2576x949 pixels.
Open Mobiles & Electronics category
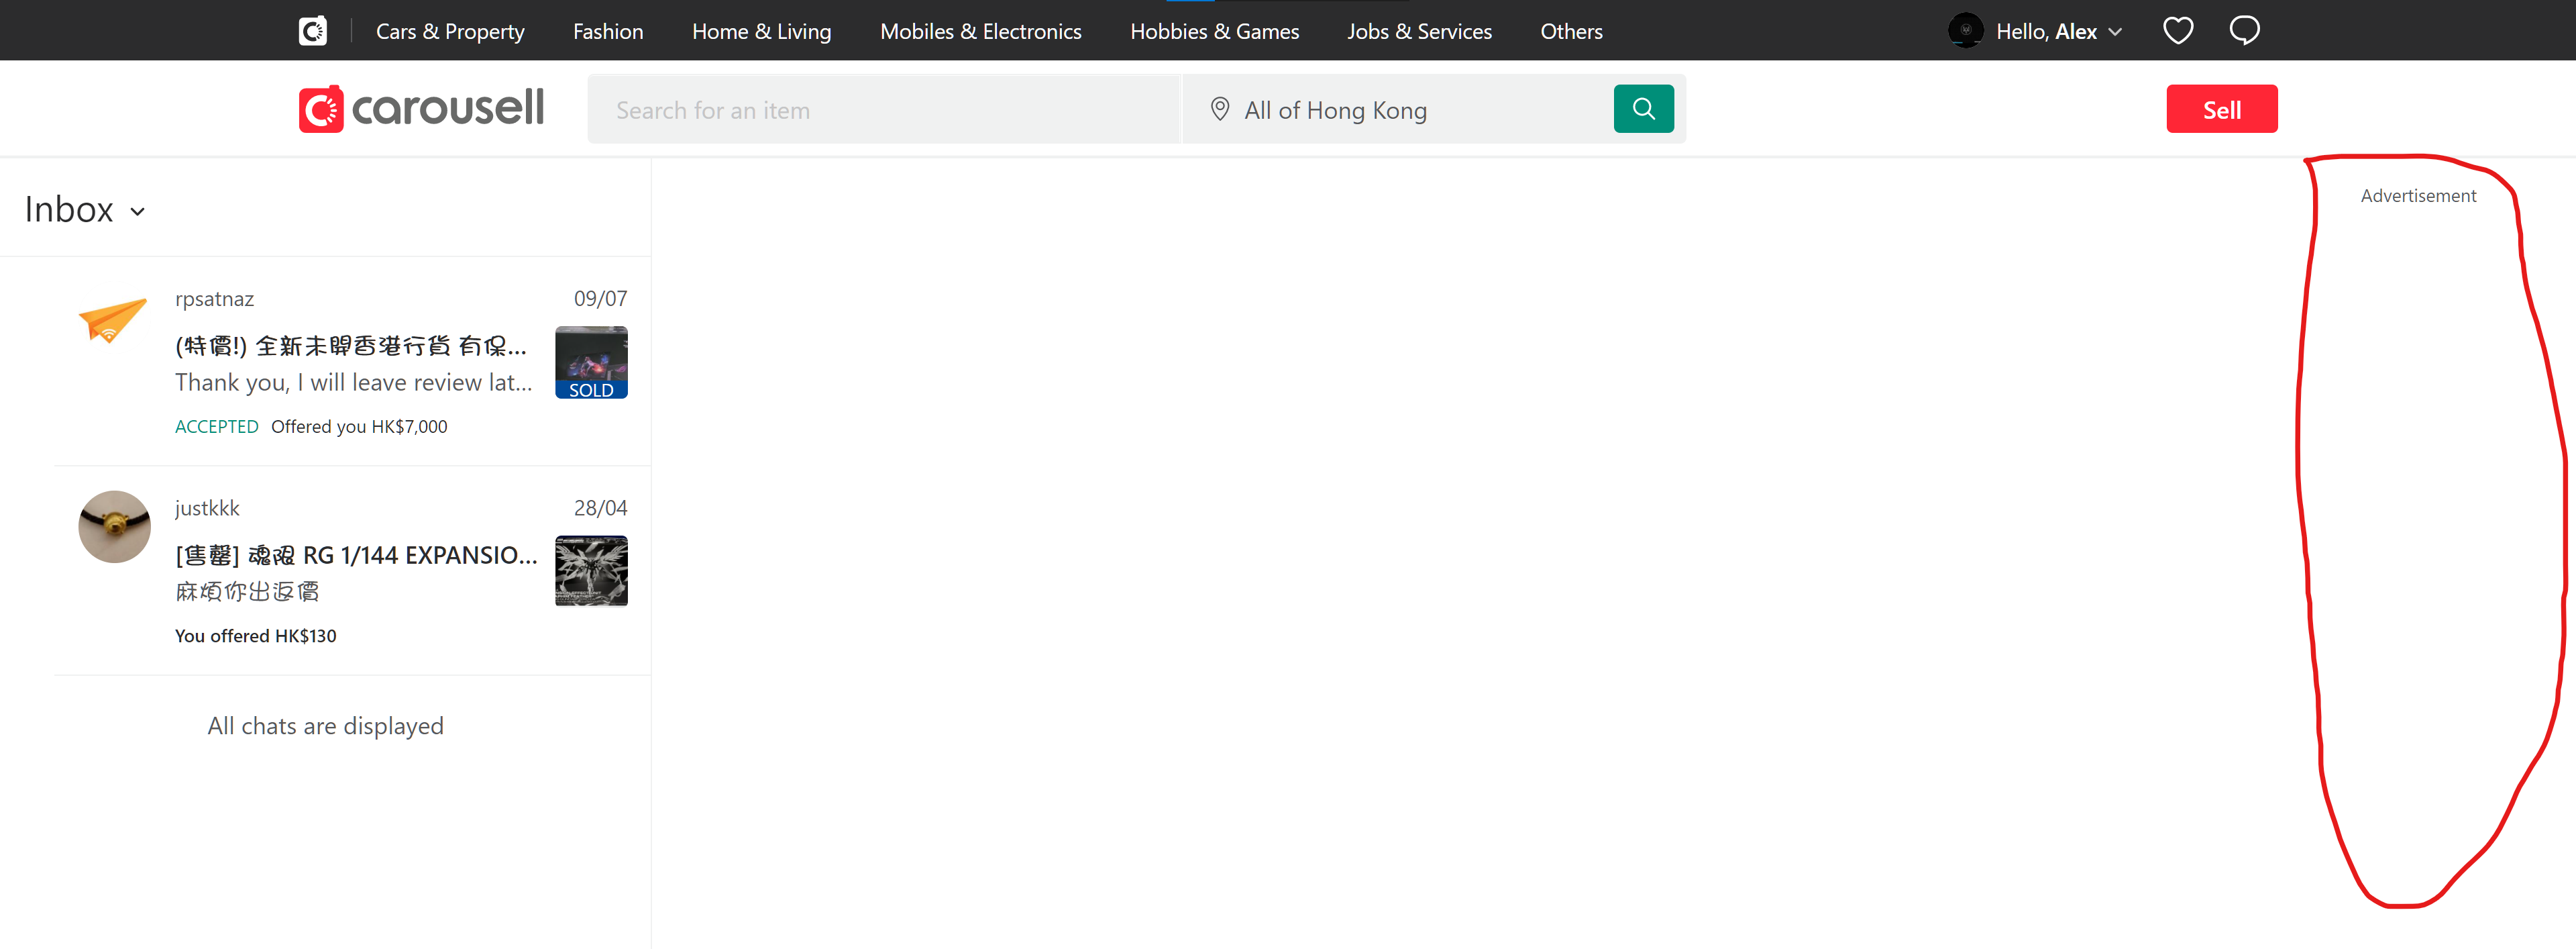tap(980, 31)
